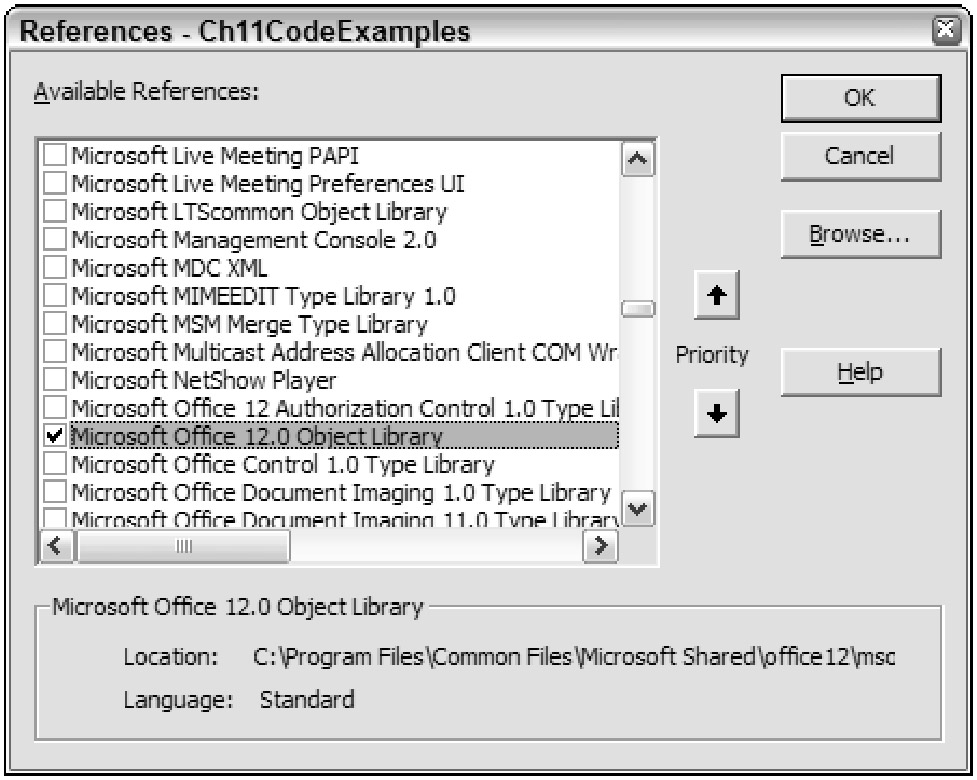Open the Browse... file dialog
Viewport: 977px width, 780px height.
[860, 234]
